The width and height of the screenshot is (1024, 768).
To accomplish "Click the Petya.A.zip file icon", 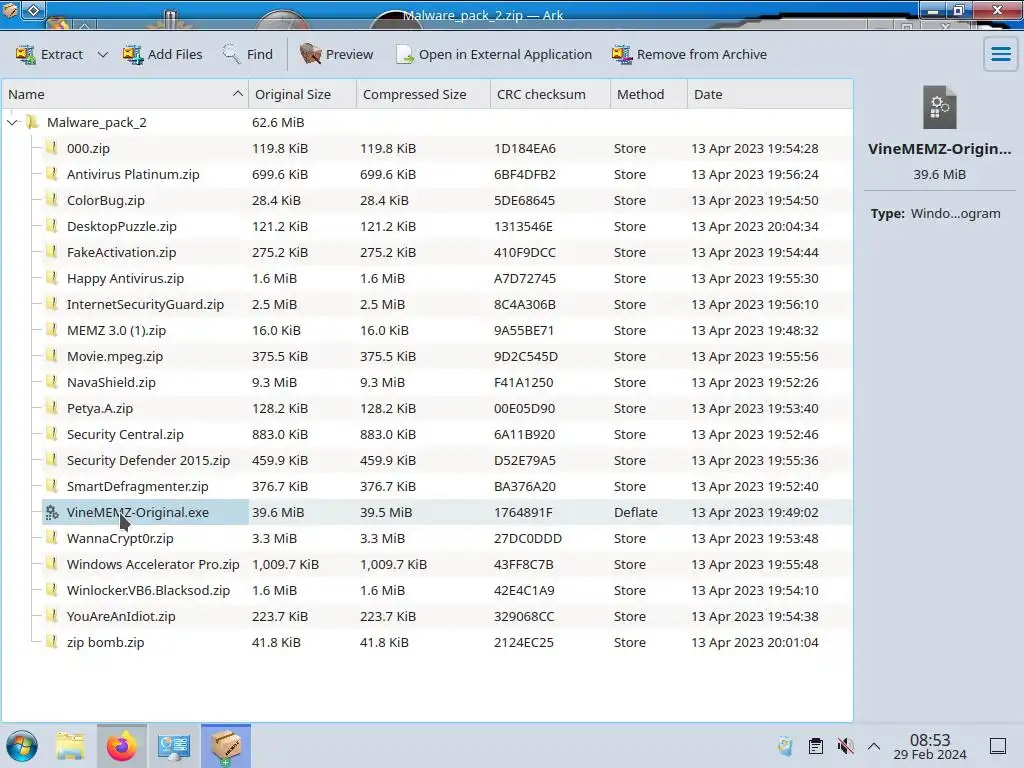I will pos(52,408).
